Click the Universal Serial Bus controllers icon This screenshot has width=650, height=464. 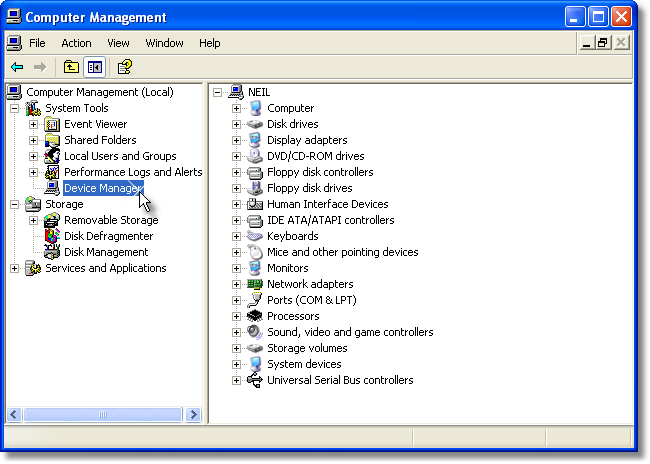click(255, 380)
